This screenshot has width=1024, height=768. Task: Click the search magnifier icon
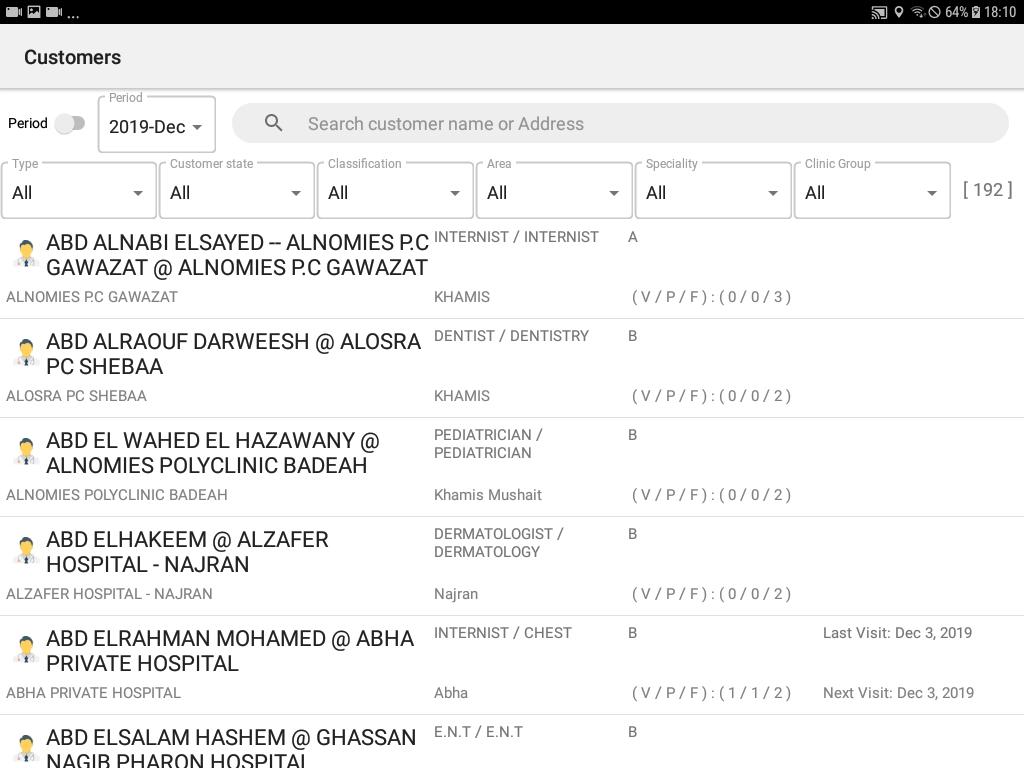(274, 123)
